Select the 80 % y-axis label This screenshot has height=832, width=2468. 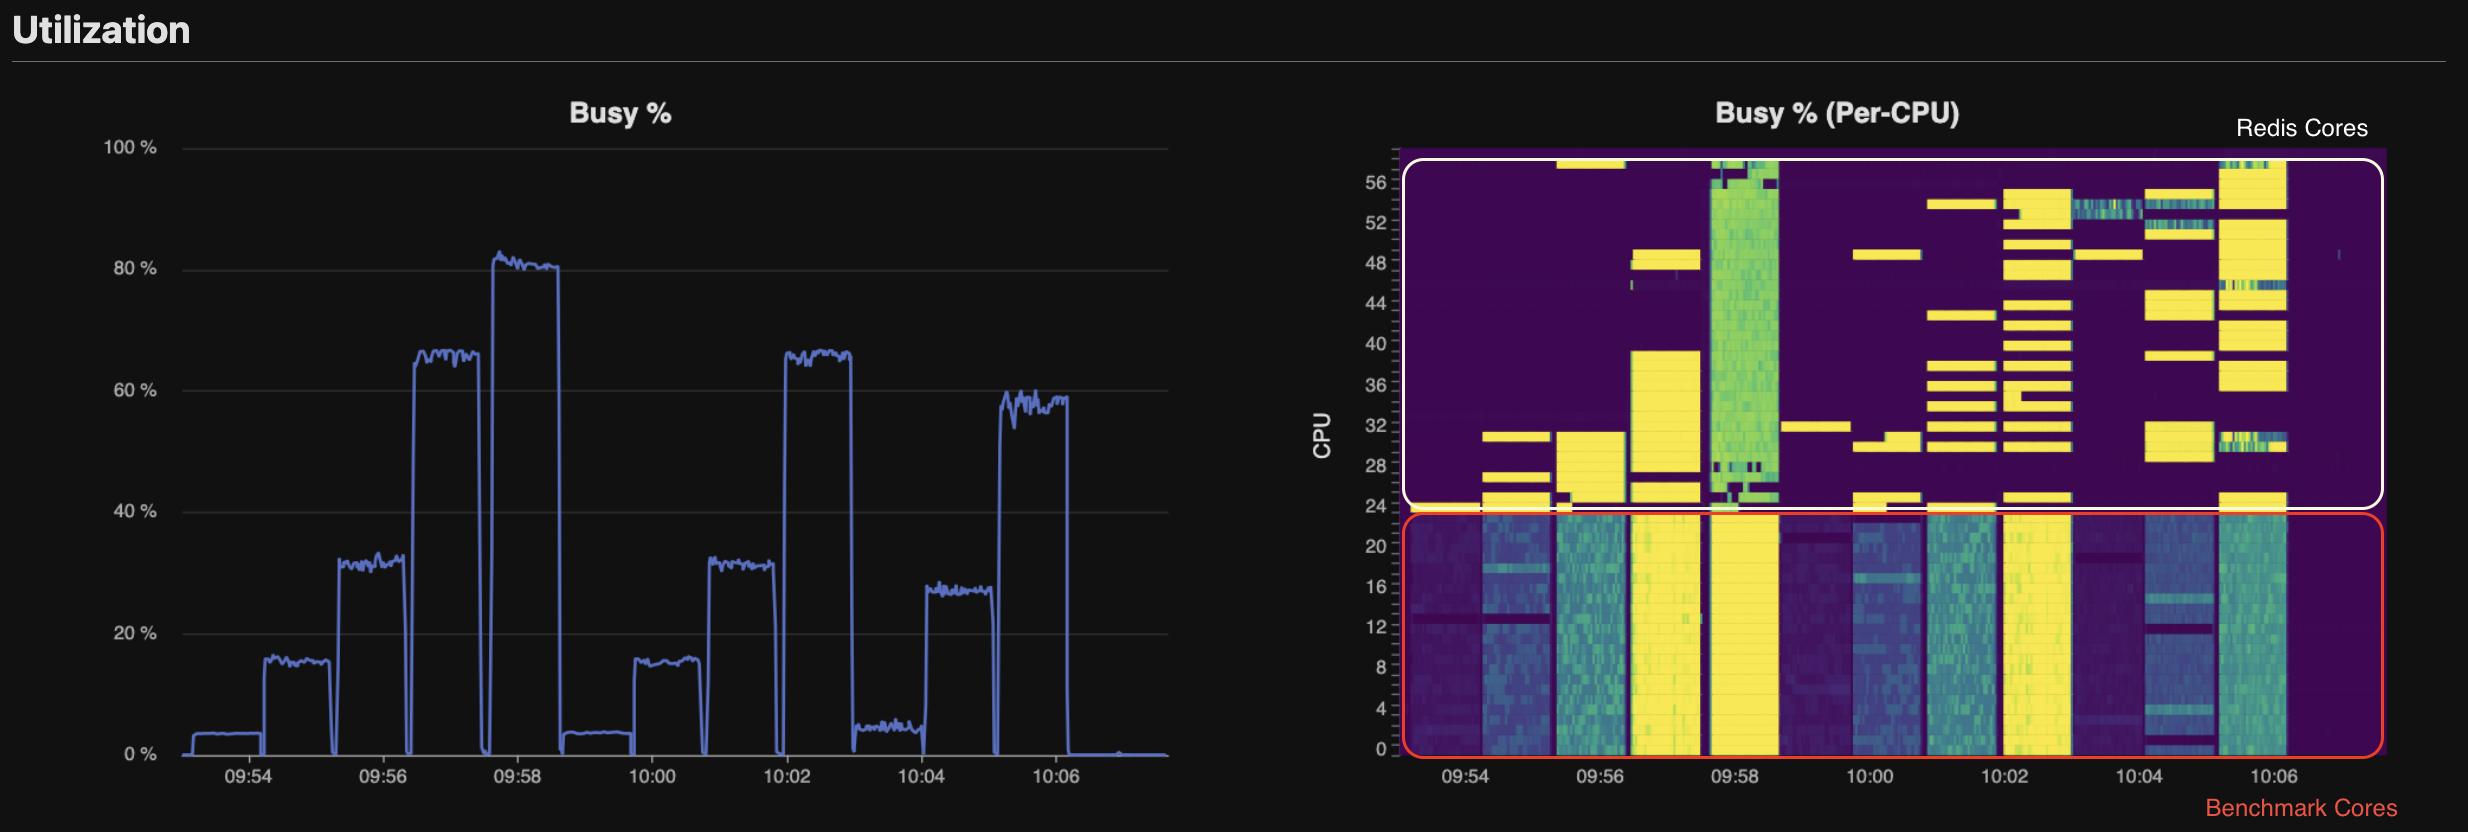point(134,268)
